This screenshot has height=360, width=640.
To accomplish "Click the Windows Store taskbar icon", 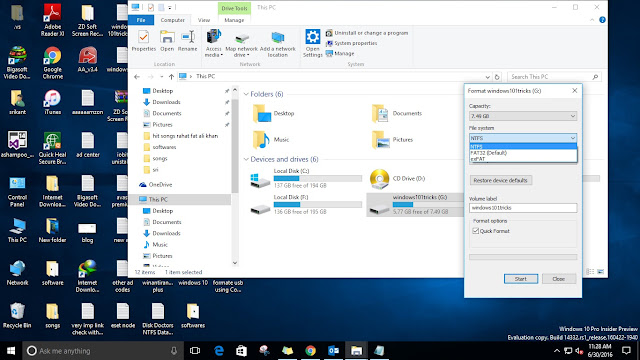I will [241, 351].
